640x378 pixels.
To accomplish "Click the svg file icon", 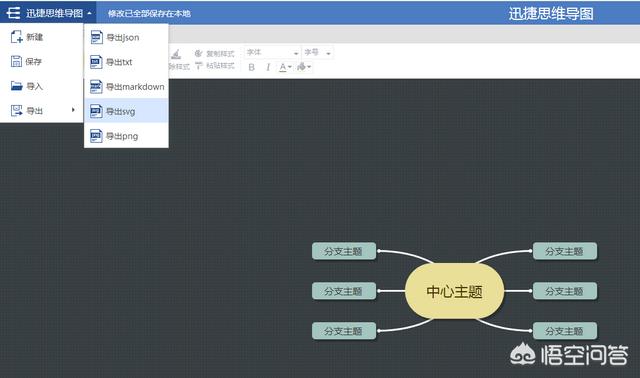I will coord(96,111).
